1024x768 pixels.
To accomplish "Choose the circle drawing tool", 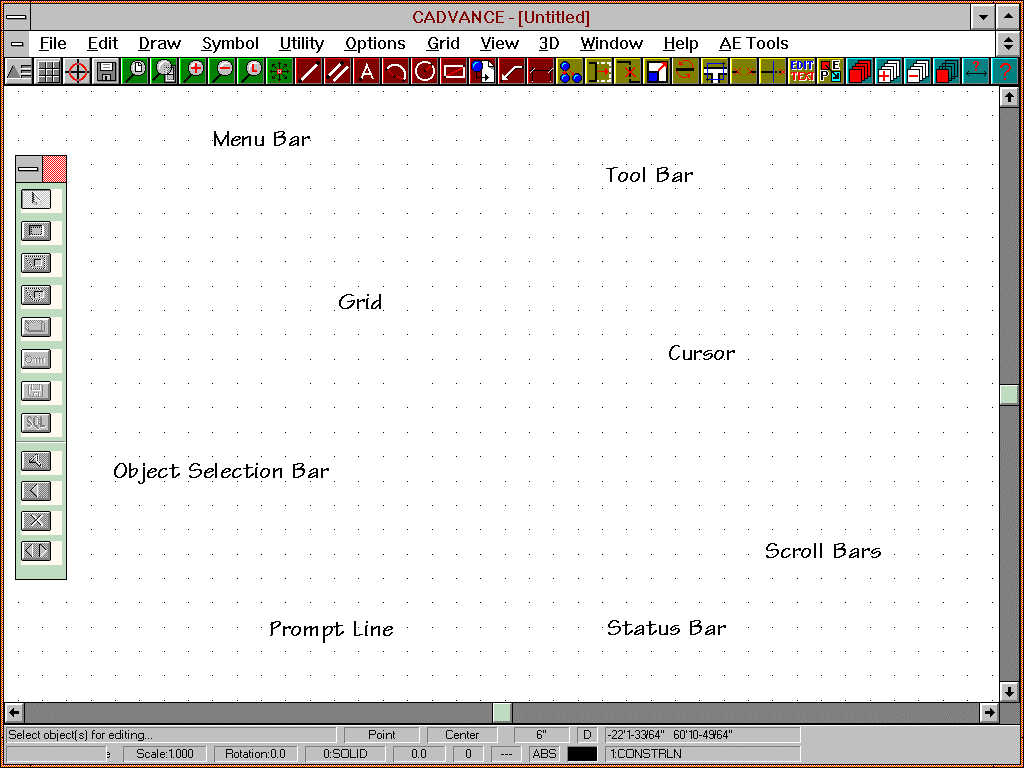I will coord(425,71).
